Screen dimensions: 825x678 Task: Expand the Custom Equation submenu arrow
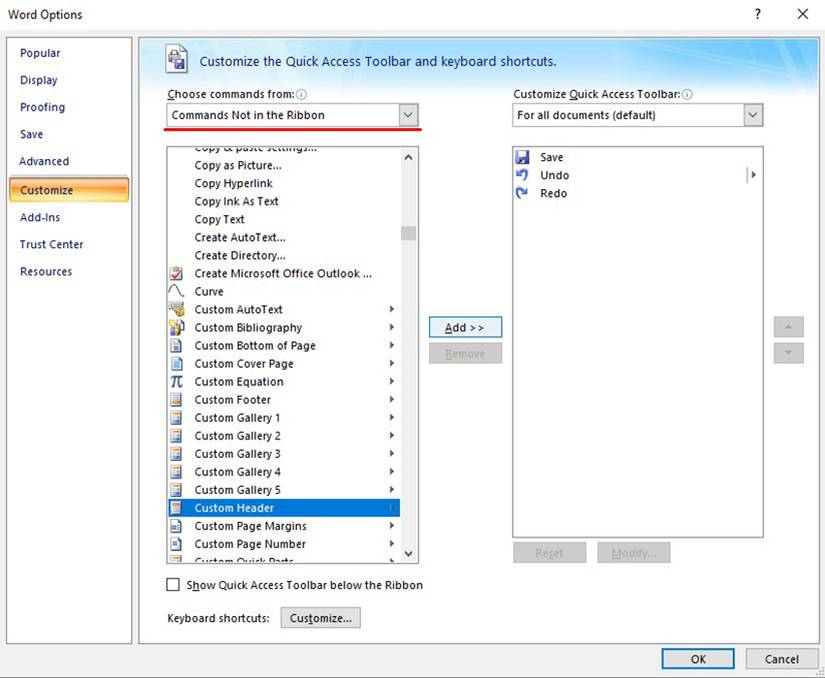tap(391, 381)
